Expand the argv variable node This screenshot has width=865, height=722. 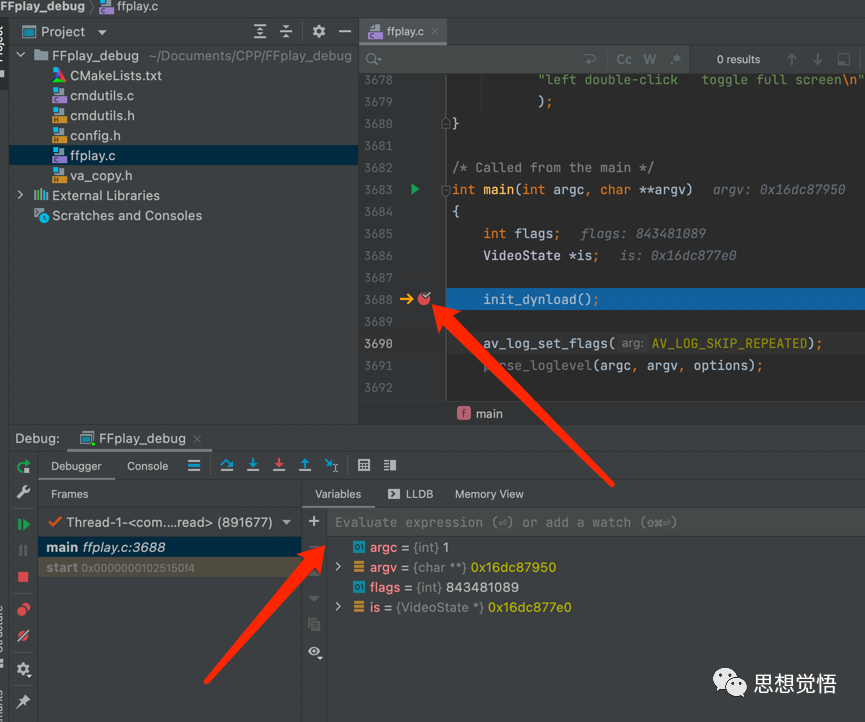coord(338,567)
